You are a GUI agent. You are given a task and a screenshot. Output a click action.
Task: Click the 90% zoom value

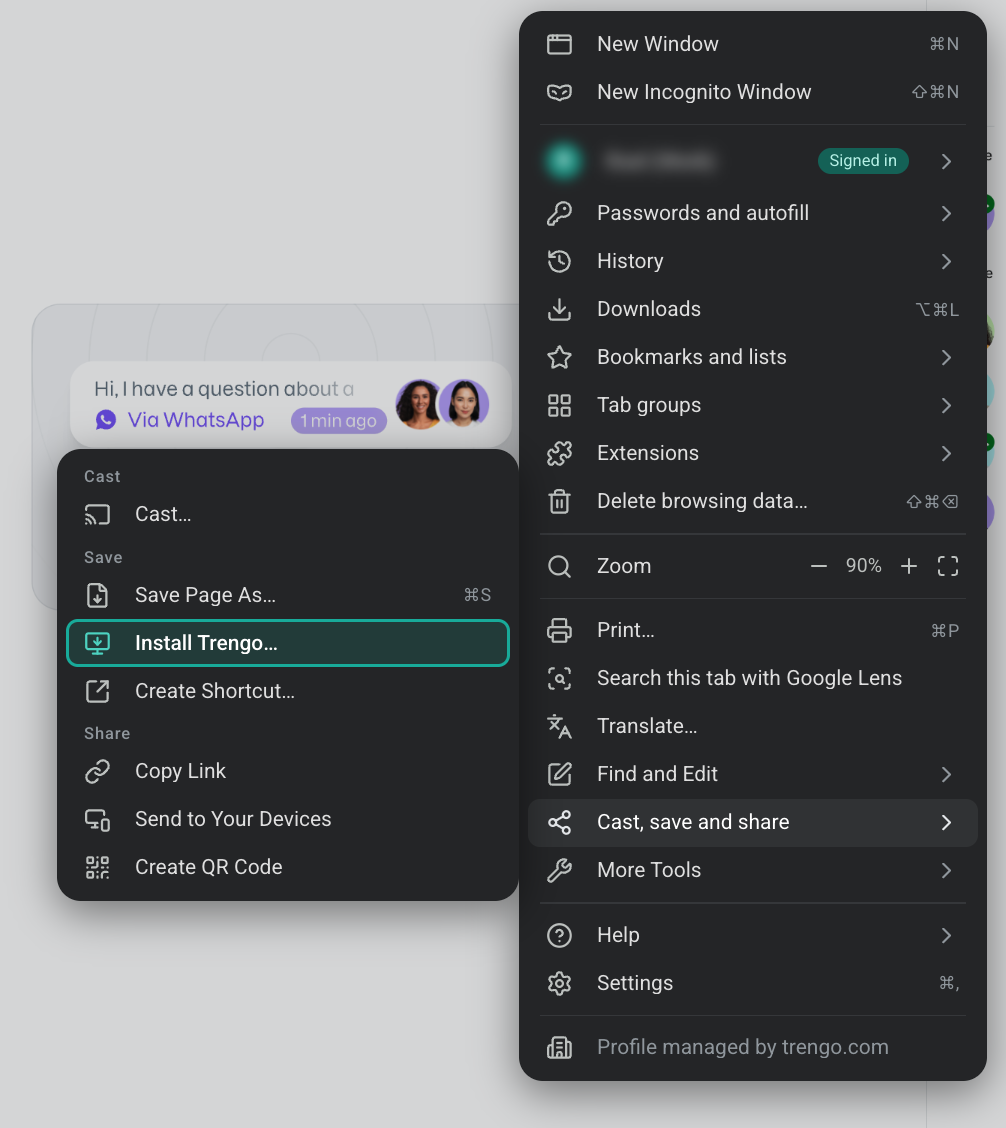point(864,566)
